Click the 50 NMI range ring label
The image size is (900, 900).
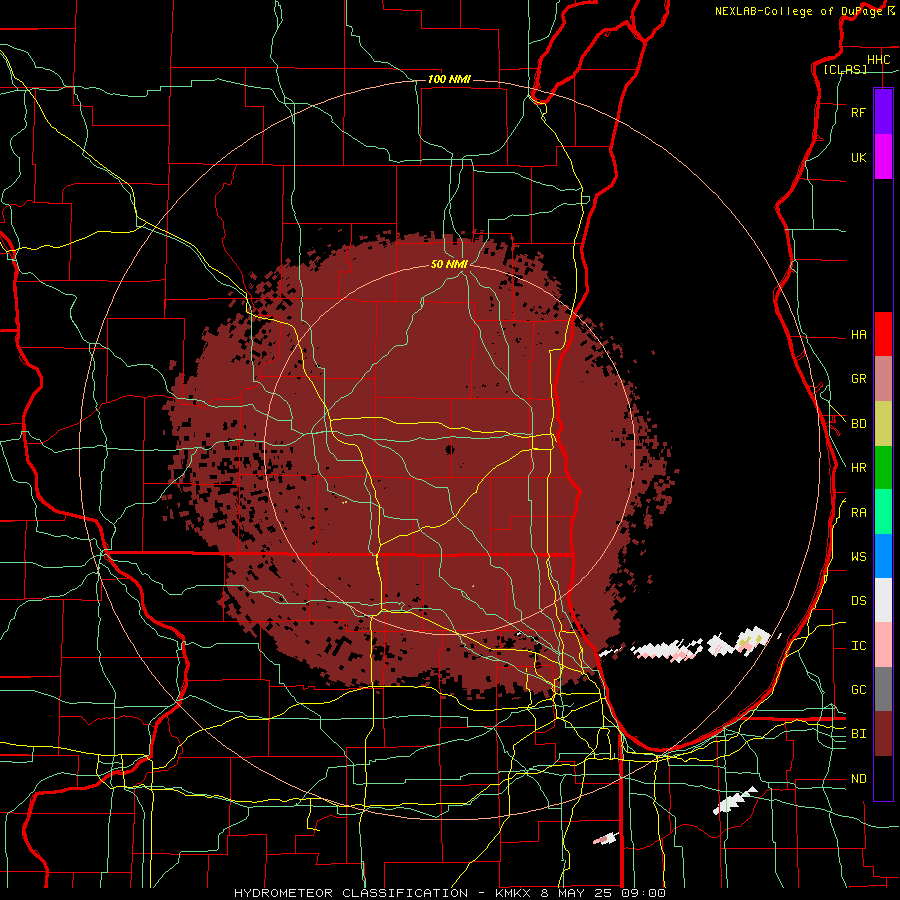click(x=449, y=264)
